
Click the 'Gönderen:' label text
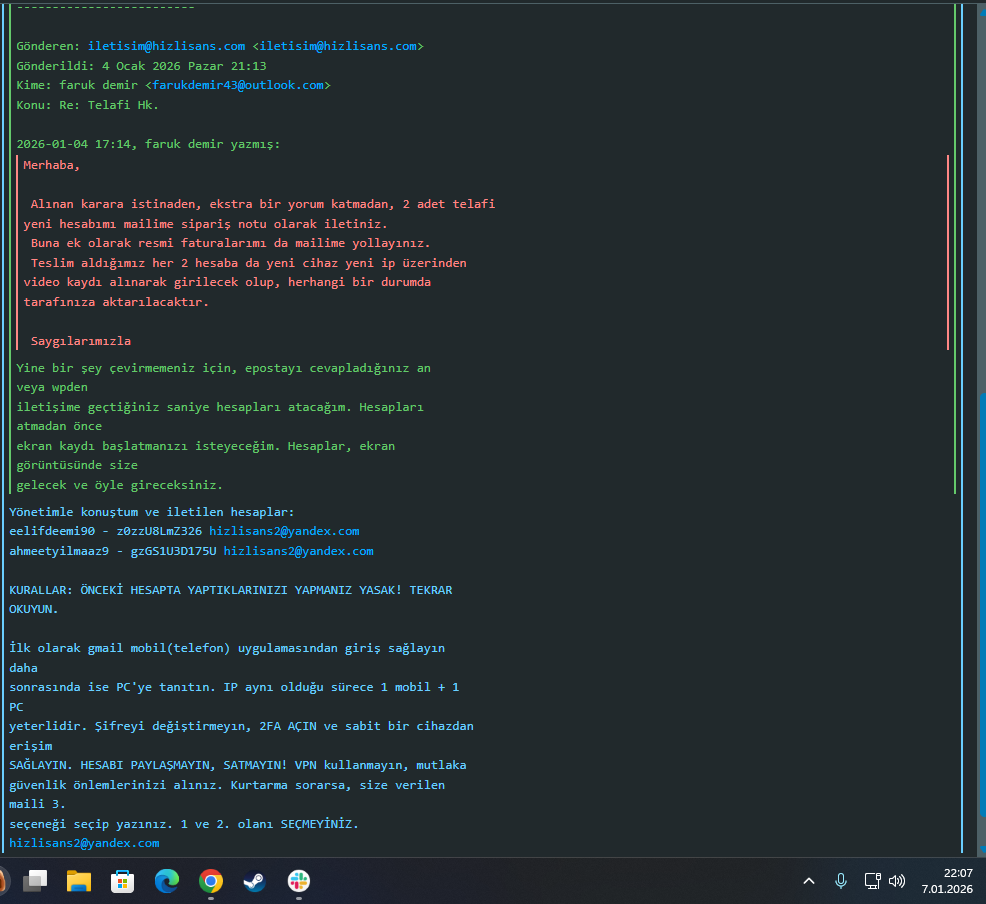pyautogui.click(x=48, y=46)
